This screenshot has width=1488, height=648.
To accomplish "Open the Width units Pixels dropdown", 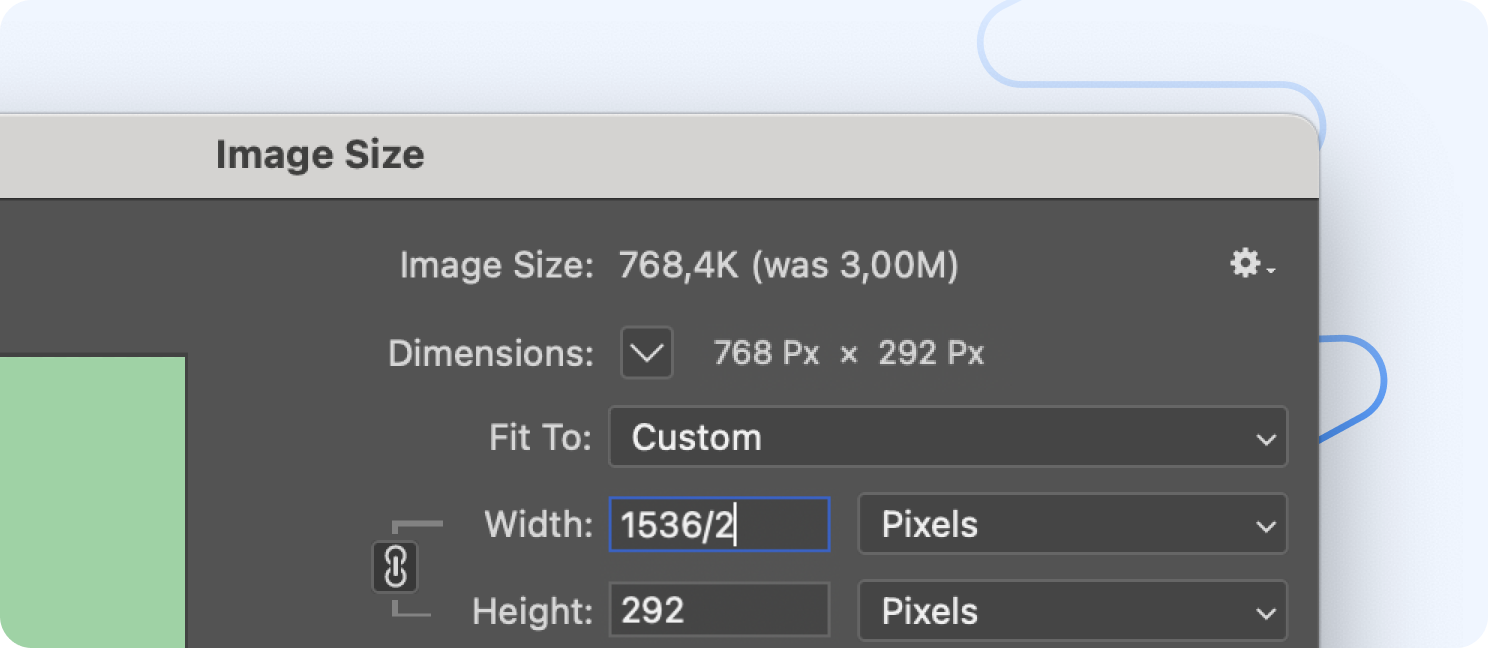I will tap(1071, 524).
